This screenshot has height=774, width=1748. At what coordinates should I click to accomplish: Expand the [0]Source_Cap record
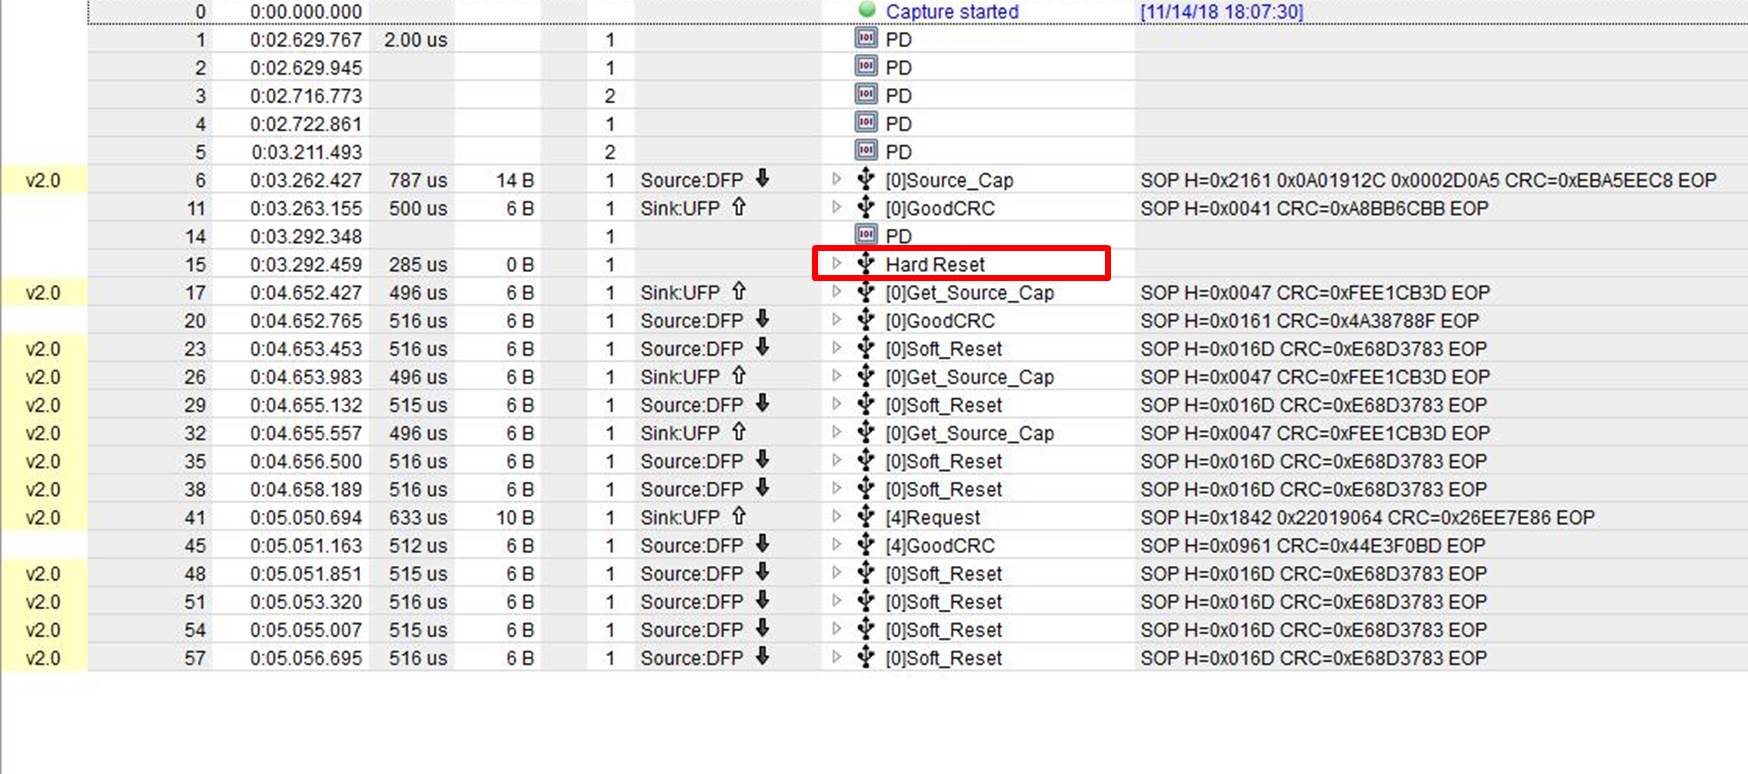[837, 180]
